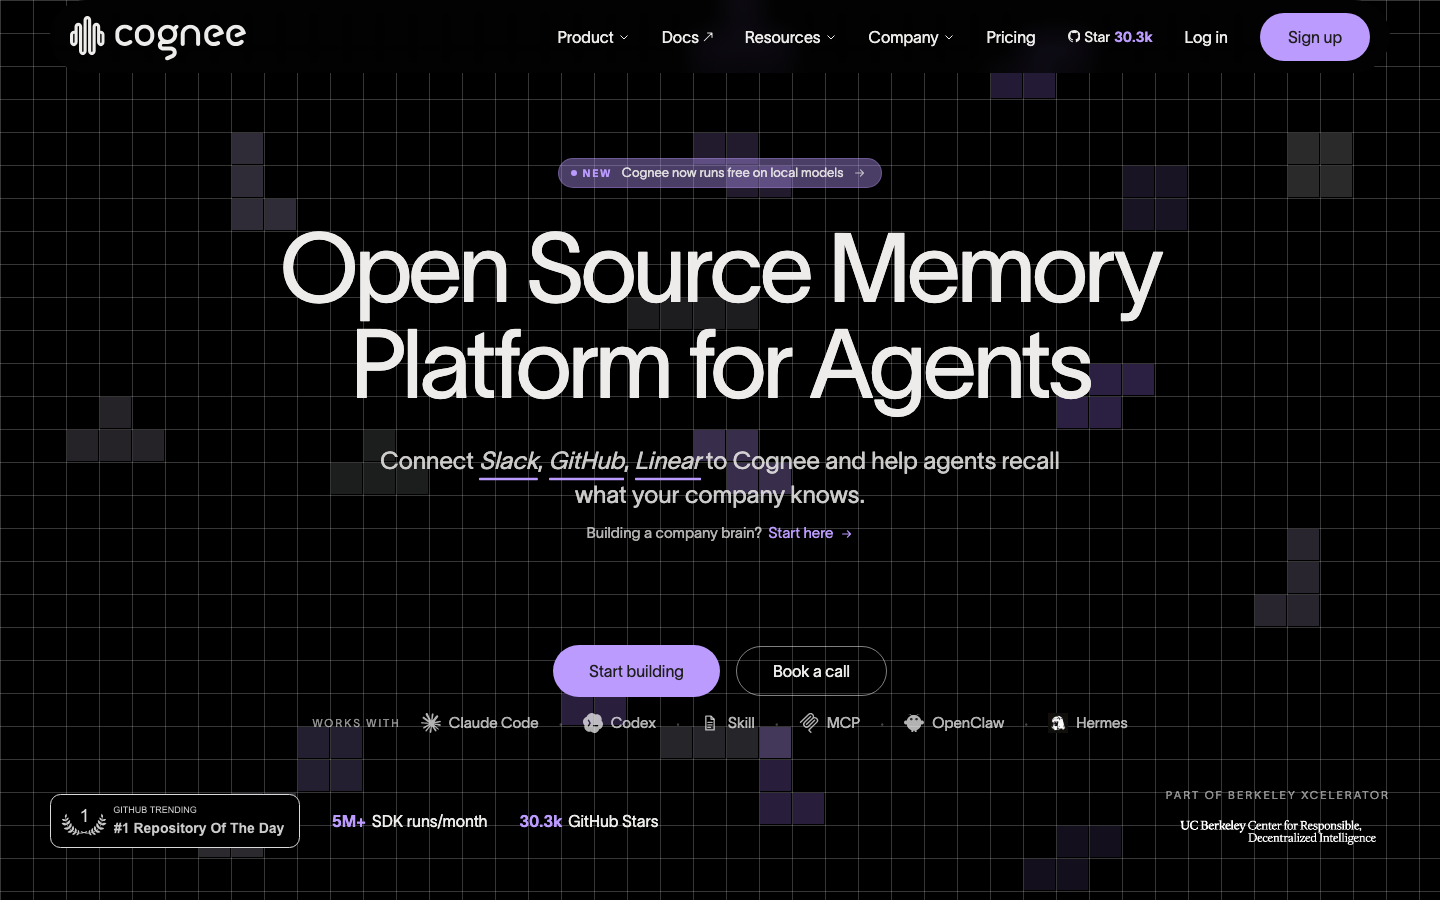Image resolution: width=1440 pixels, height=900 pixels.
Task: Click the arrow next to Start here
Action: pos(847,534)
